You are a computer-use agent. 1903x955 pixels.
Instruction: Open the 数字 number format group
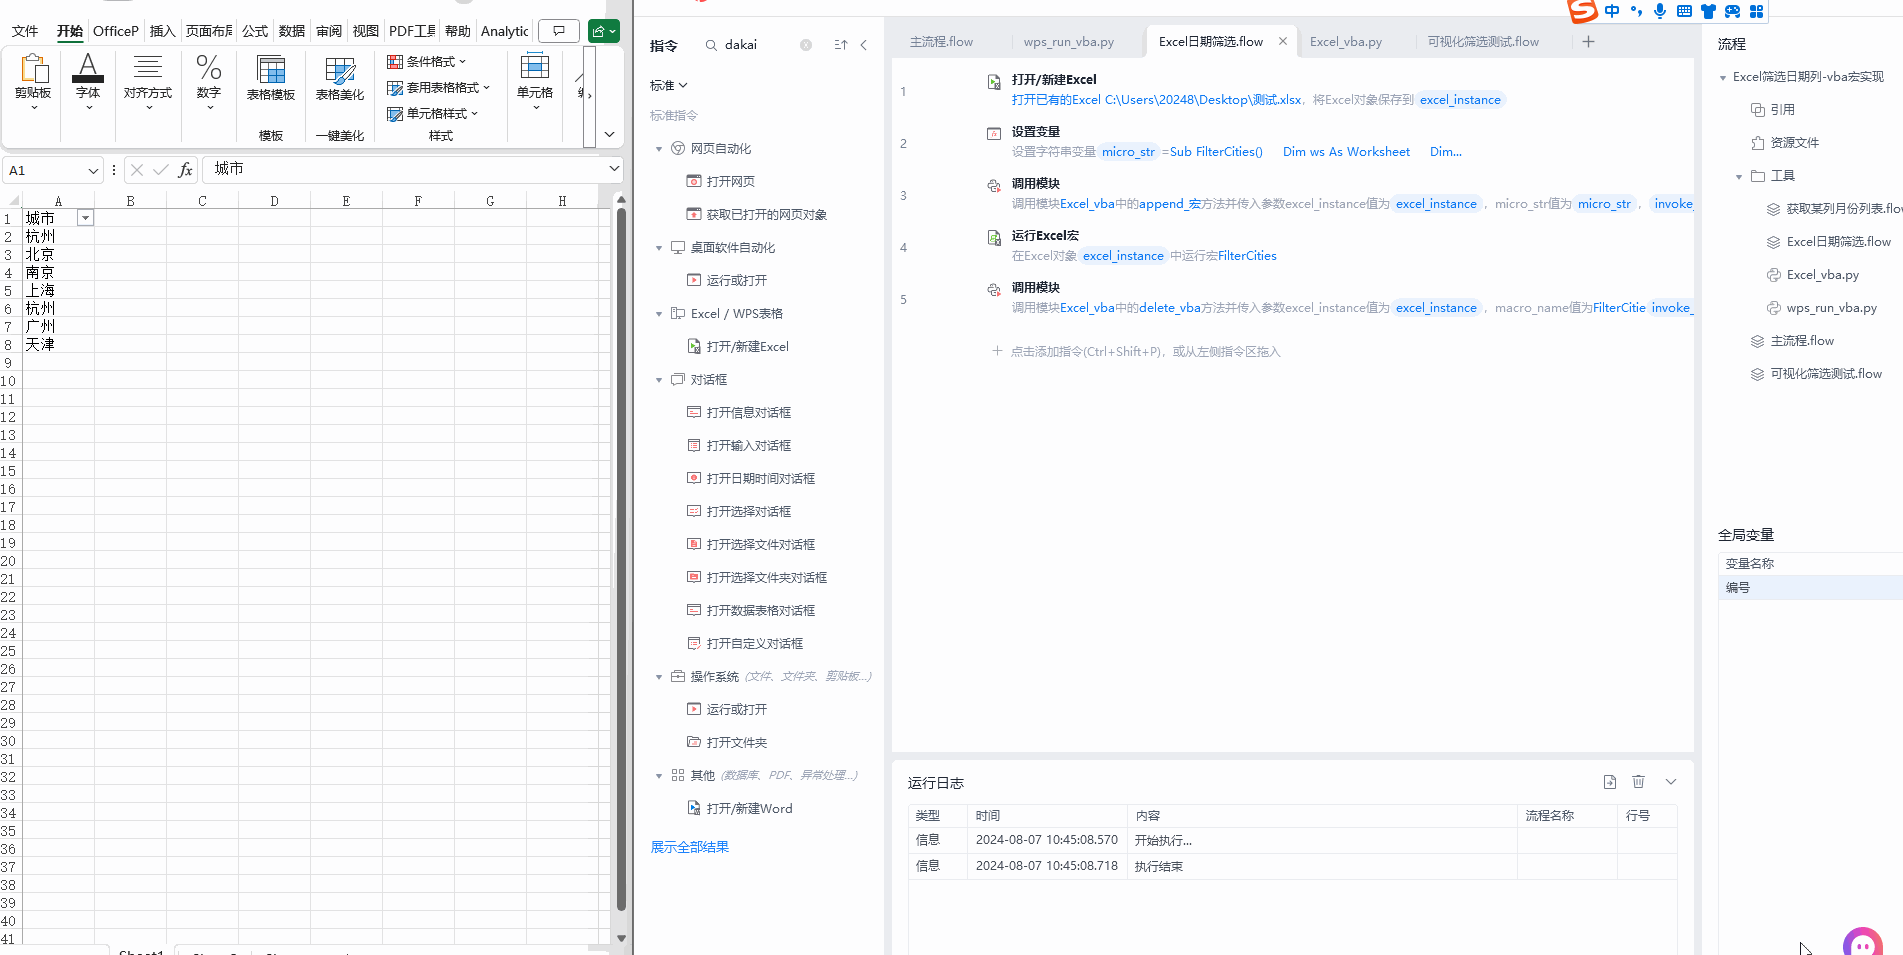pyautogui.click(x=208, y=80)
